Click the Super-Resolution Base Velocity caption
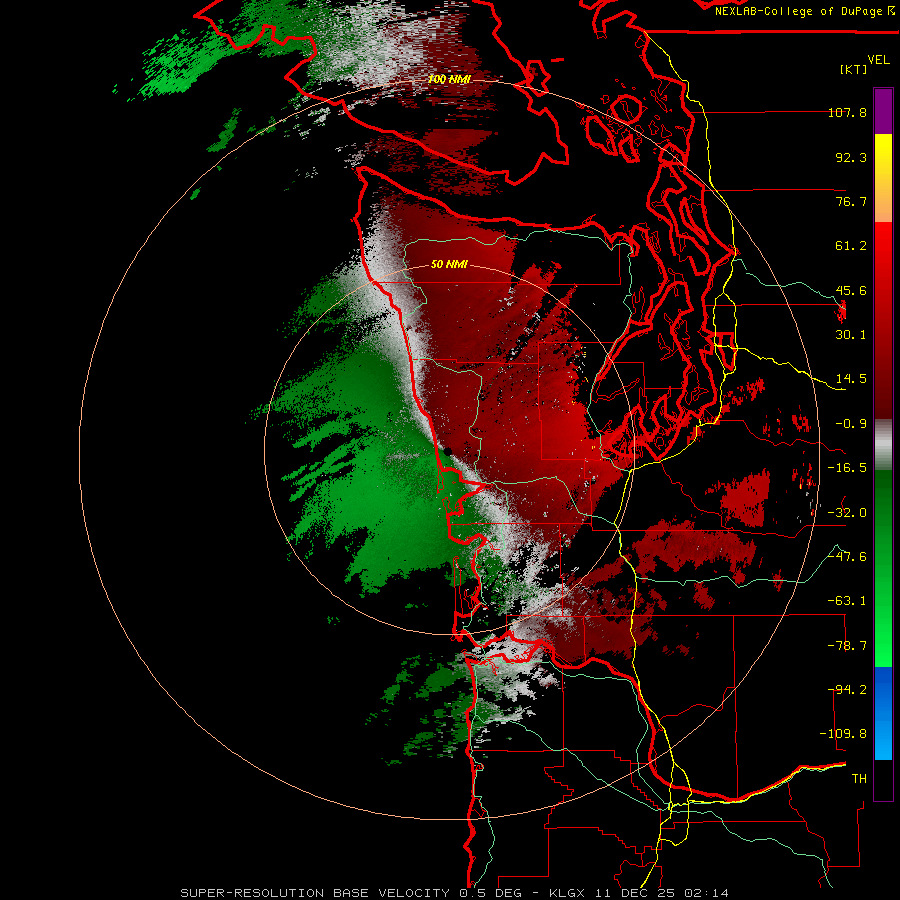The width and height of the screenshot is (900, 900). [455, 893]
